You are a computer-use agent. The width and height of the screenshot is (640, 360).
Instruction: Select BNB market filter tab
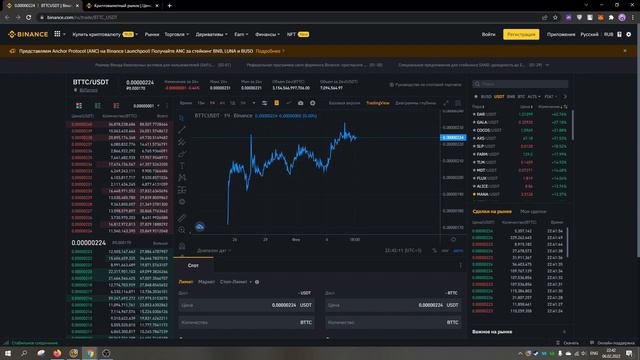[511, 97]
